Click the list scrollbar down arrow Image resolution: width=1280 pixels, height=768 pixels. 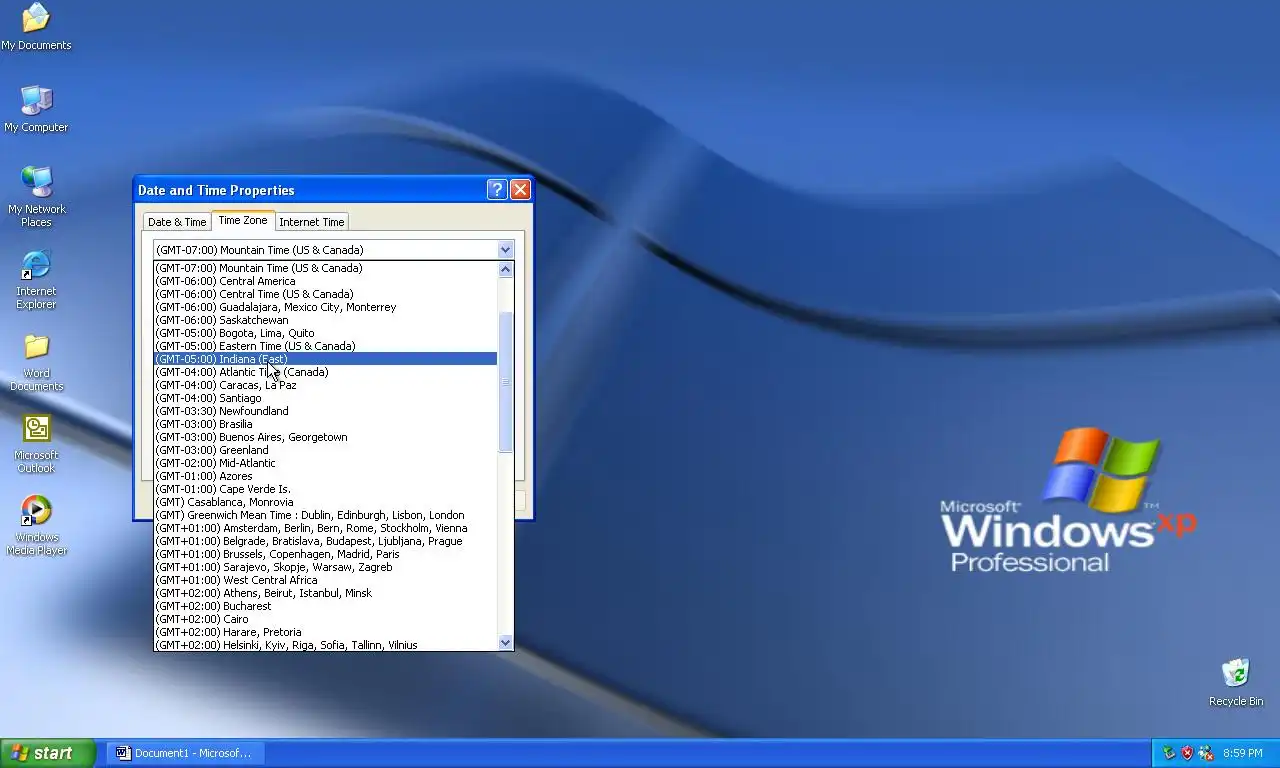coord(505,642)
